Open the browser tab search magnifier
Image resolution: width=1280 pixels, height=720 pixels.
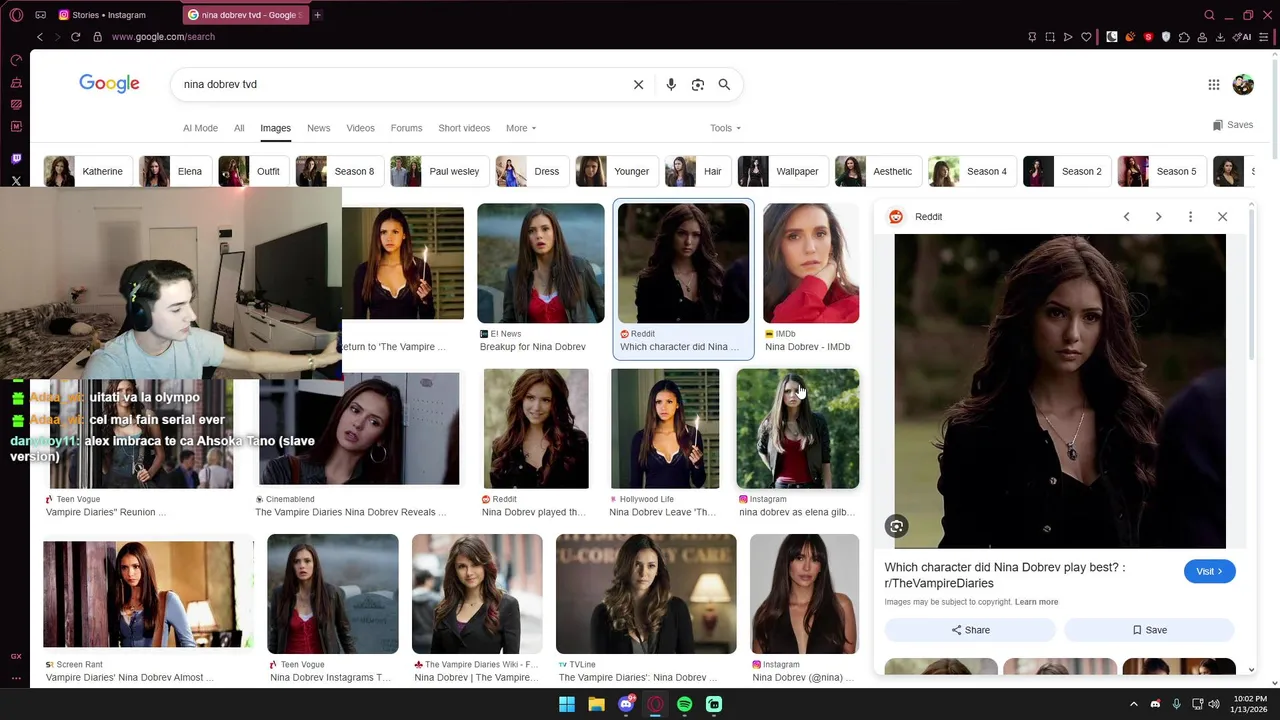click(1209, 15)
